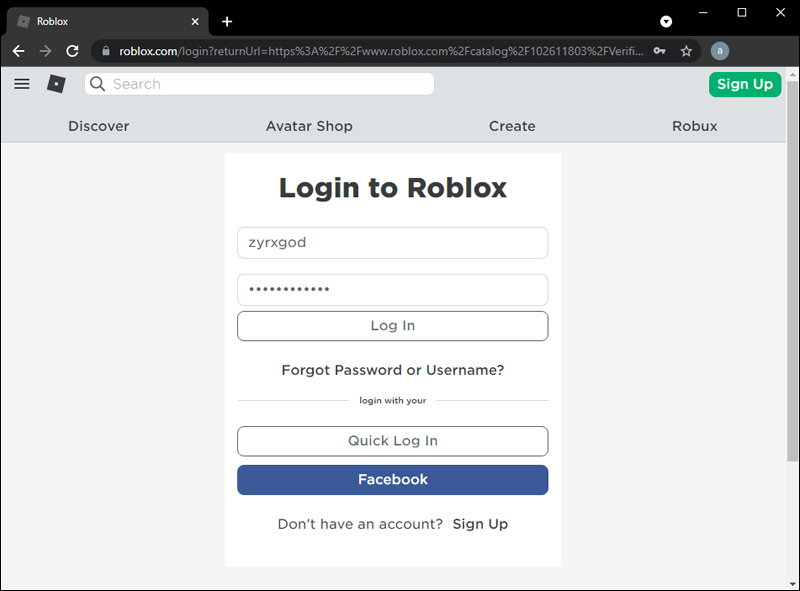
Task: Click the page vertical scrollbar
Action: [792, 300]
